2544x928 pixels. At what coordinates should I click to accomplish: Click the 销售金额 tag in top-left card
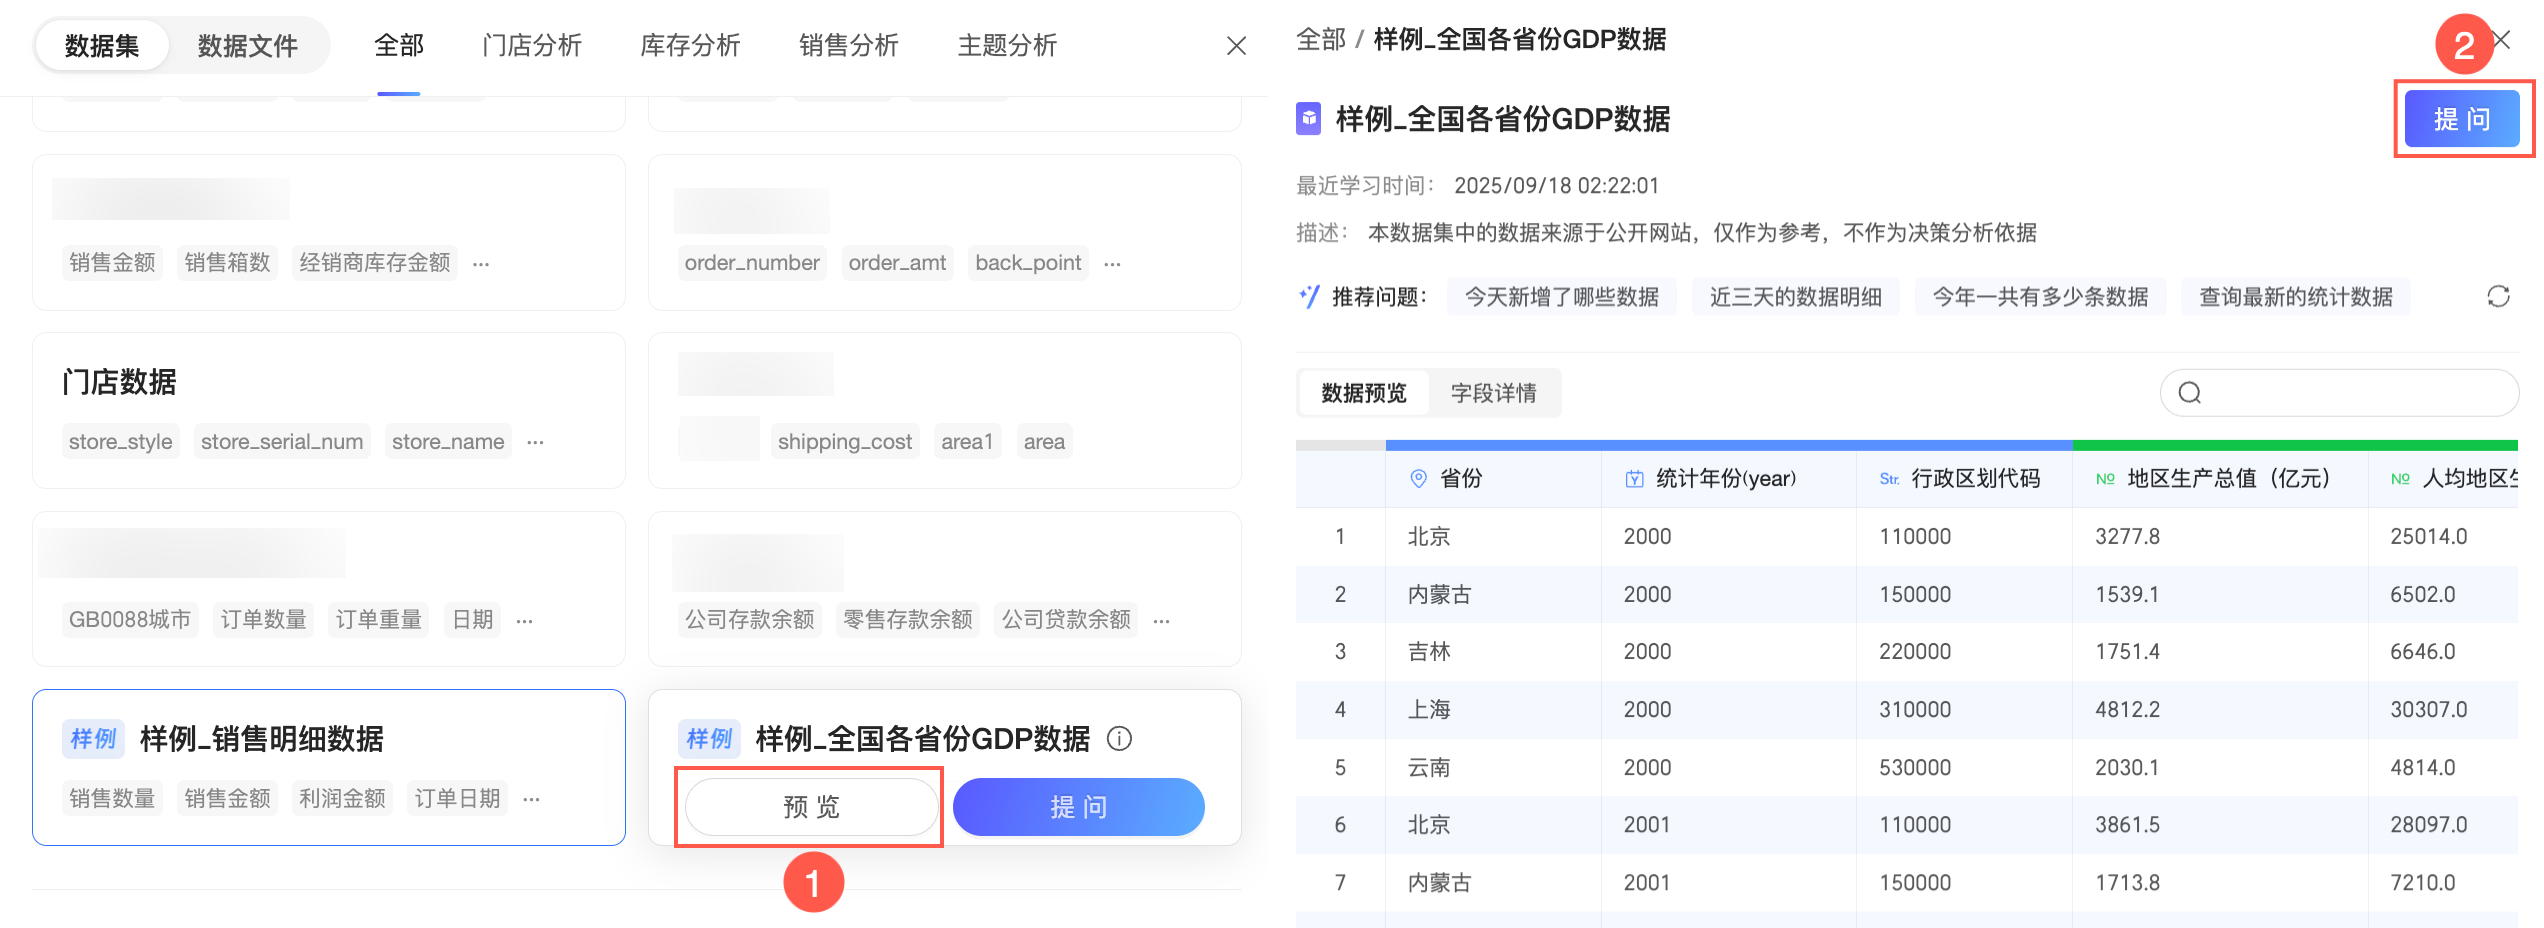(x=112, y=263)
